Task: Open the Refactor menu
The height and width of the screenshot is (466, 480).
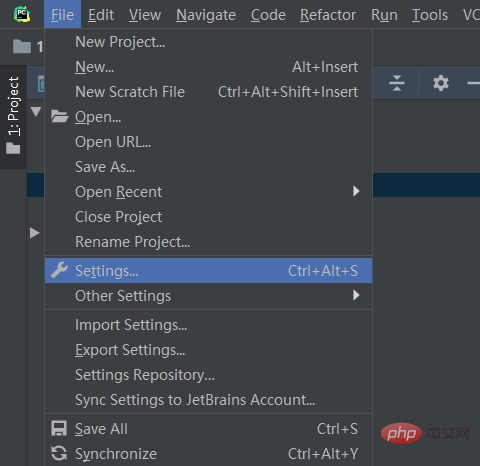Action: pos(328,15)
